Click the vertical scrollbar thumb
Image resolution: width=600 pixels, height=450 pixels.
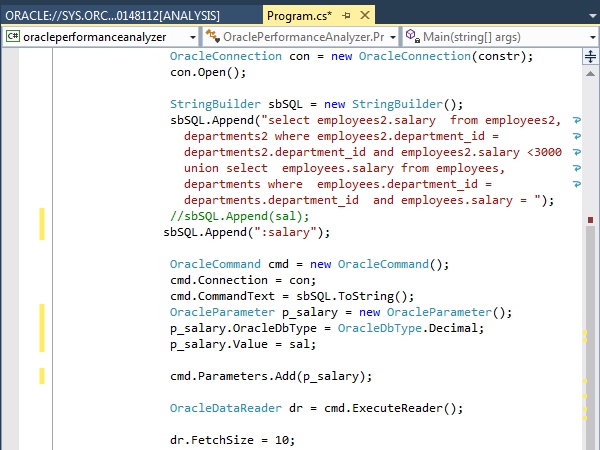[590, 337]
